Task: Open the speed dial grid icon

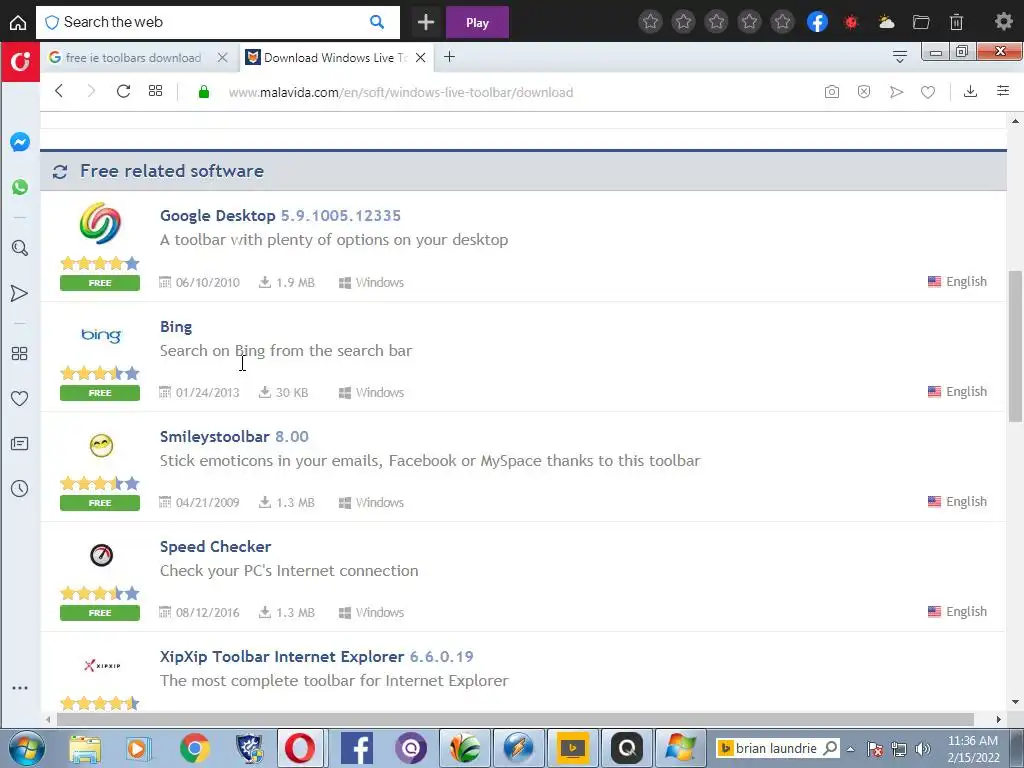Action: coord(155,91)
